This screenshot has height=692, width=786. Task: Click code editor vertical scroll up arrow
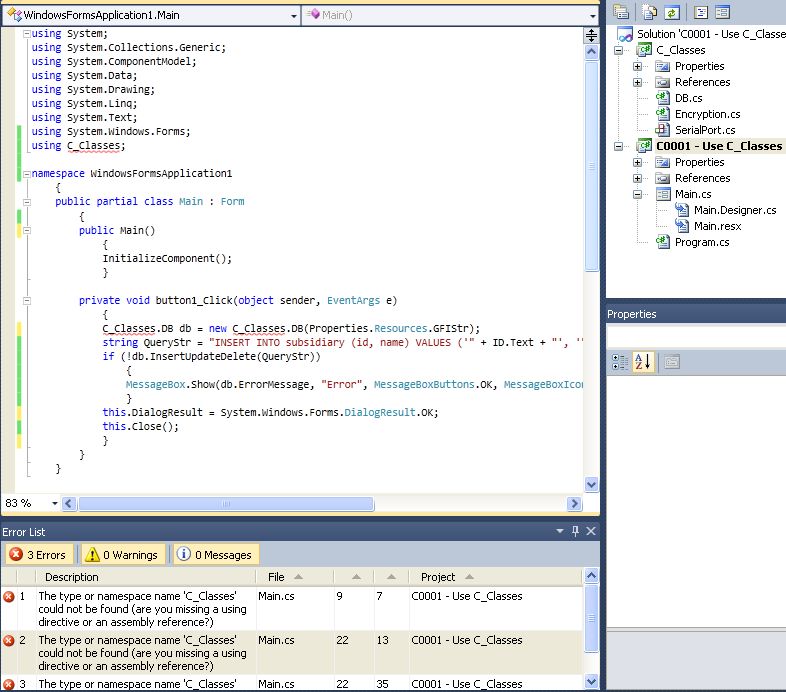[x=592, y=52]
